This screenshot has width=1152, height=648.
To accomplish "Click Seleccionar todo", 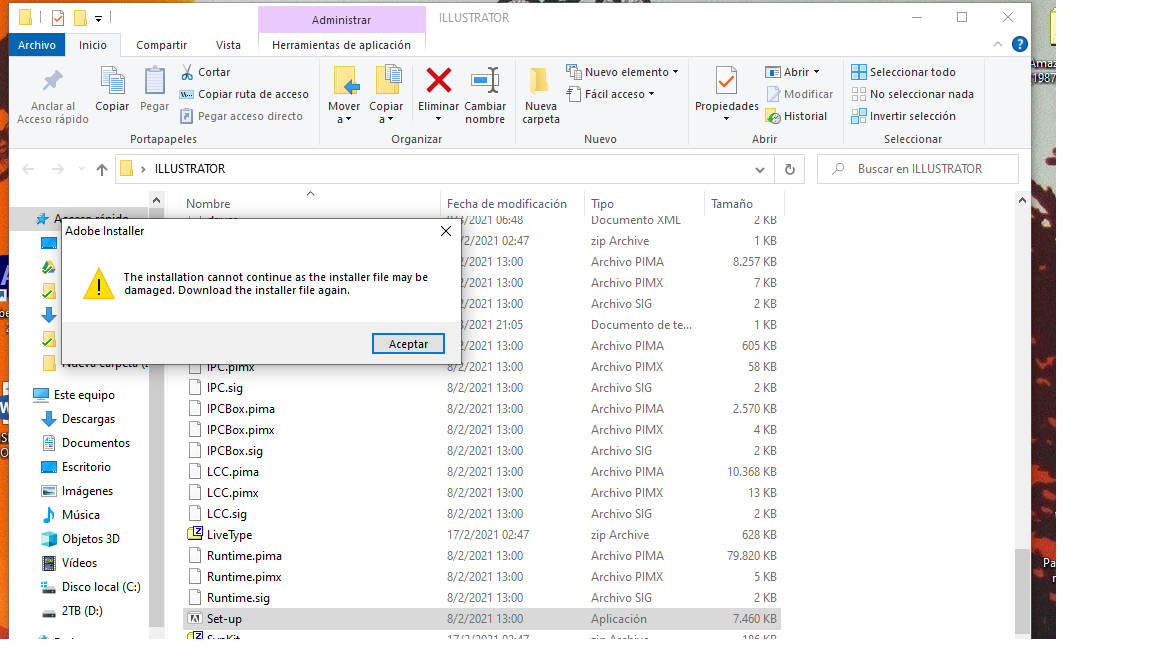I will pos(904,72).
